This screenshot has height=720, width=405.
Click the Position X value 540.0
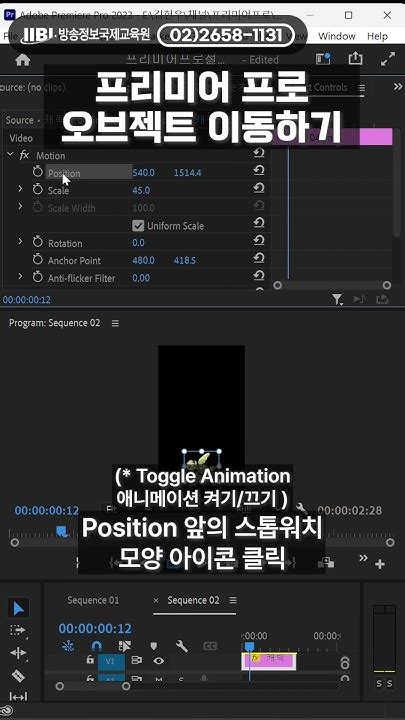pos(143,173)
